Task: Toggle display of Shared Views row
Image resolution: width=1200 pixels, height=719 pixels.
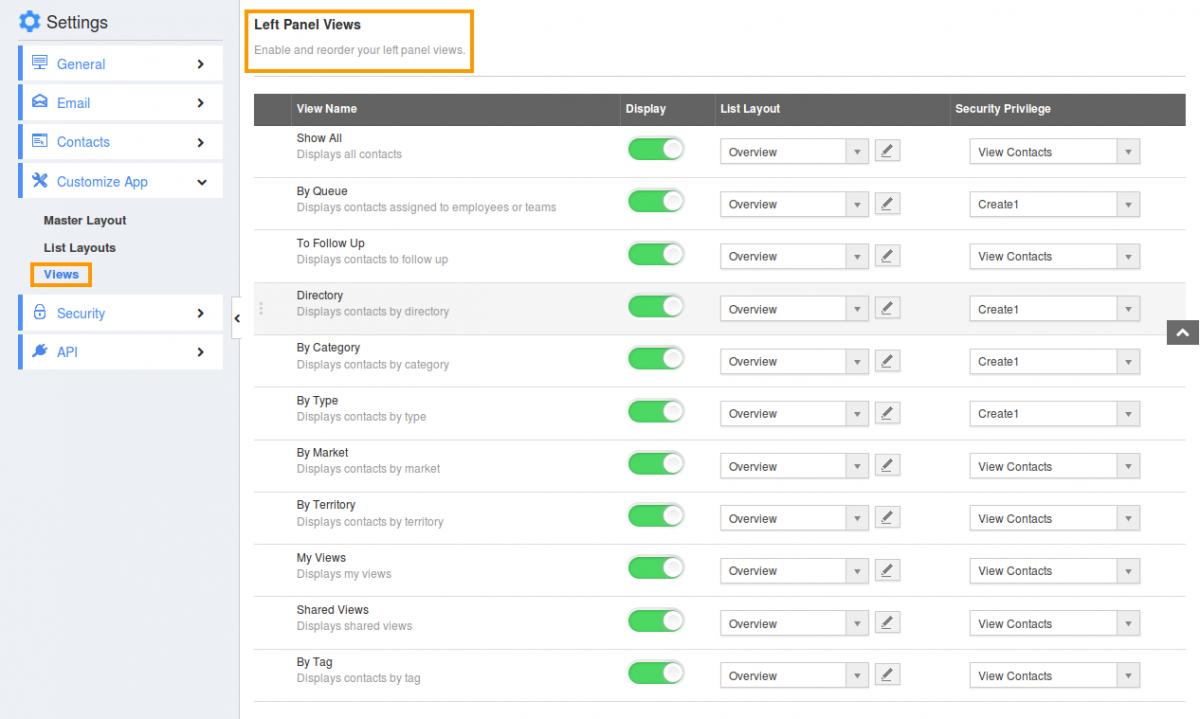Action: (x=656, y=620)
